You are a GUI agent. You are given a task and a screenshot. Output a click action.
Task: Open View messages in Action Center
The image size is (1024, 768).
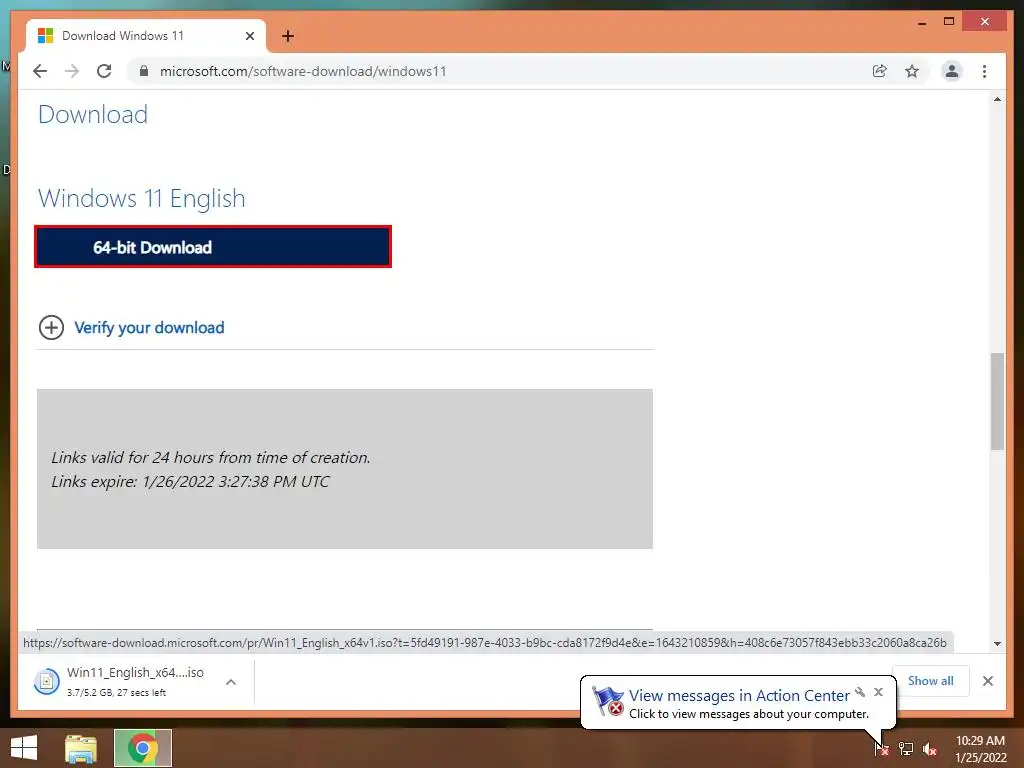coord(739,696)
